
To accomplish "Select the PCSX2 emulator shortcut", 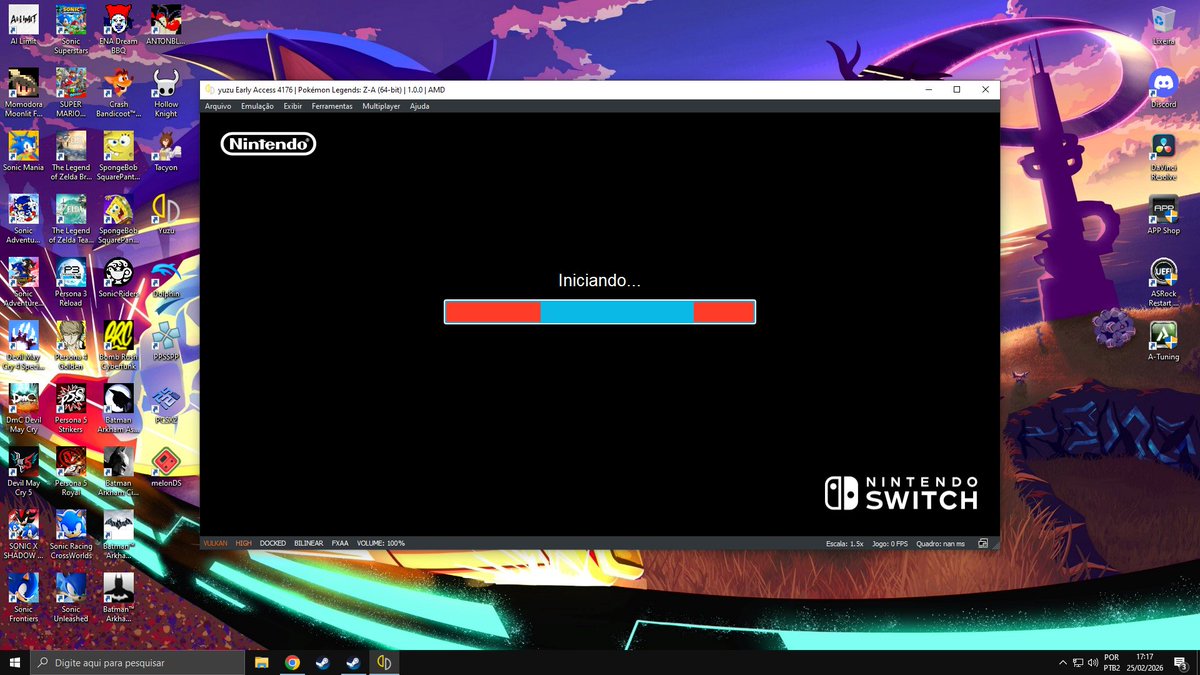I will point(166,404).
